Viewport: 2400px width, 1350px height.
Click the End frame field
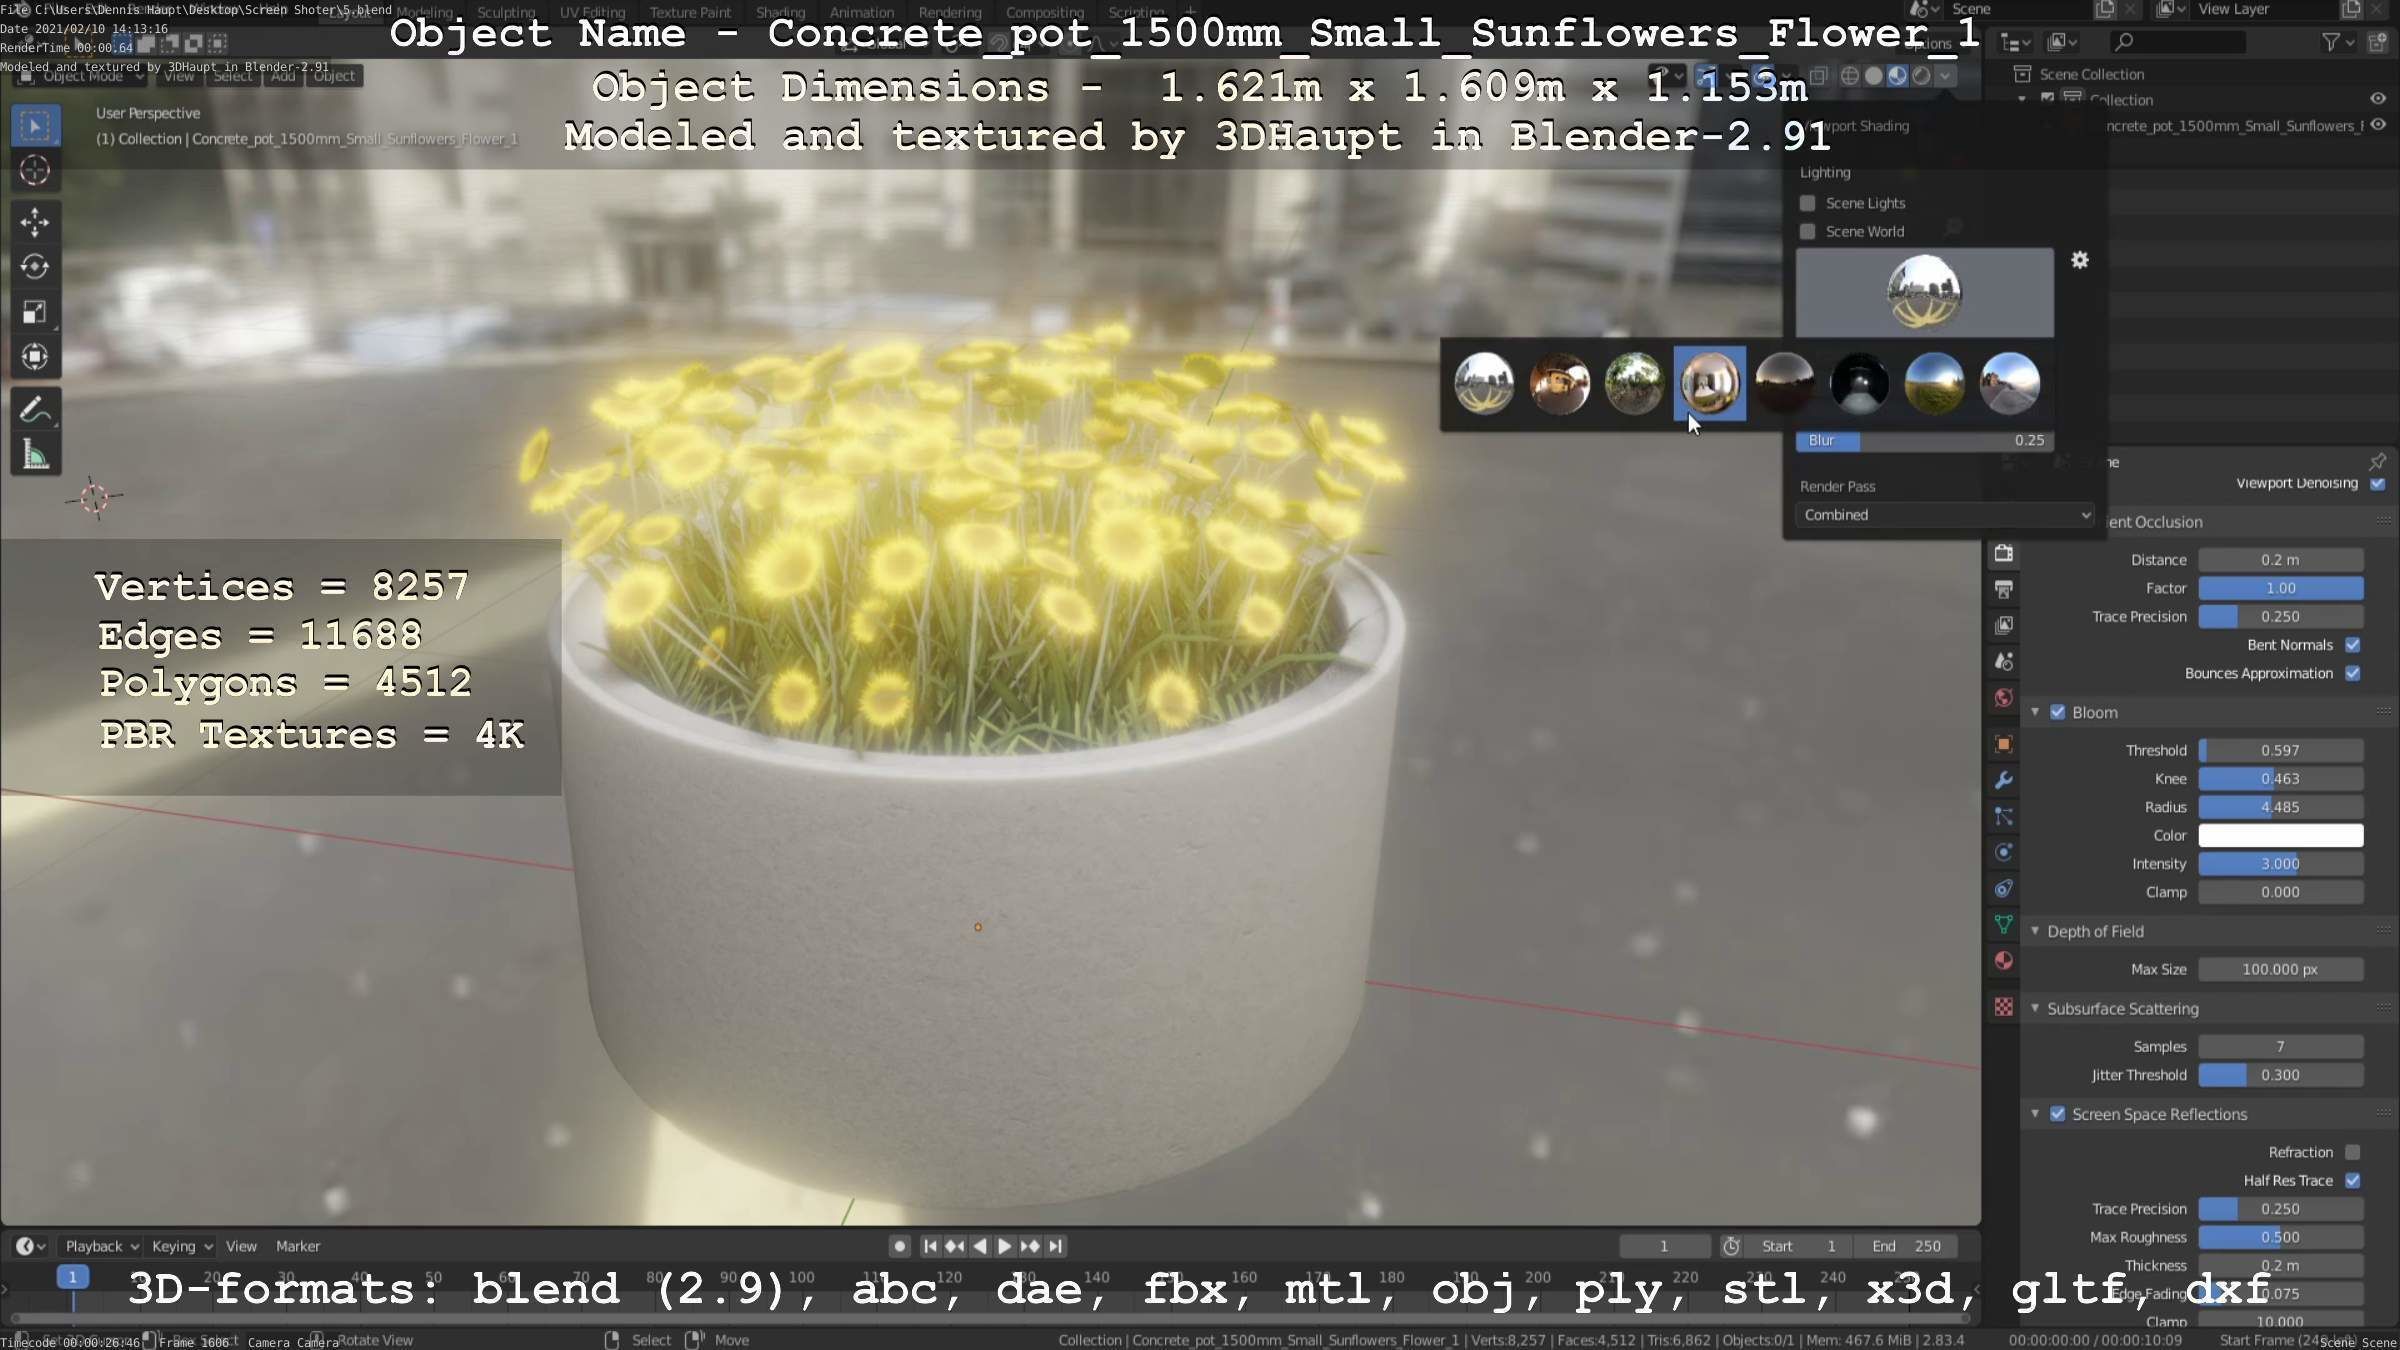tap(1907, 1246)
